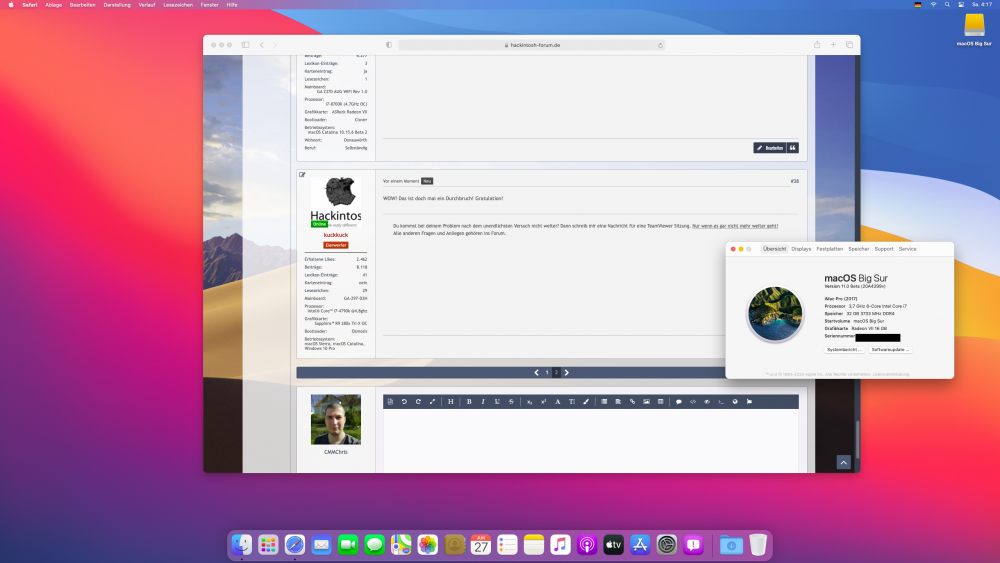
Task: Apply italic formatting in the reply editor
Action: [x=483, y=402]
